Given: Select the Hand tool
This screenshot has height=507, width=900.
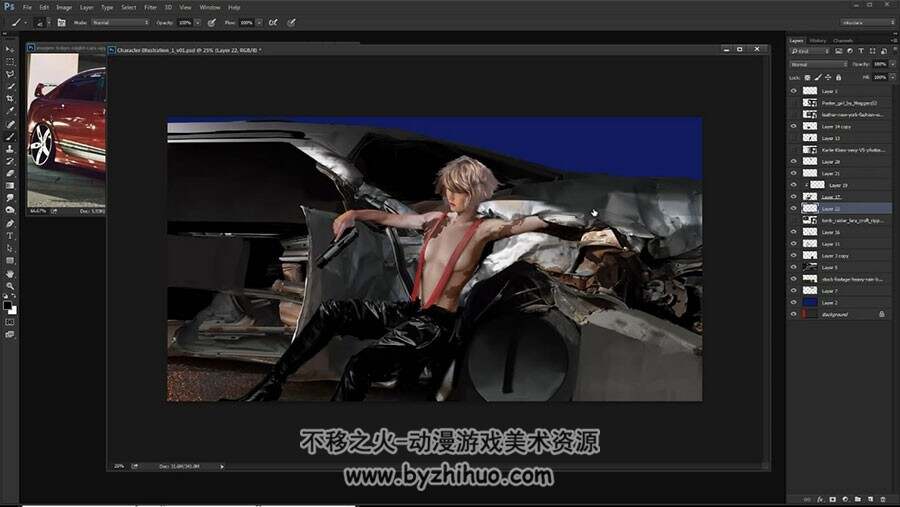Looking at the screenshot, I should click(x=10, y=273).
